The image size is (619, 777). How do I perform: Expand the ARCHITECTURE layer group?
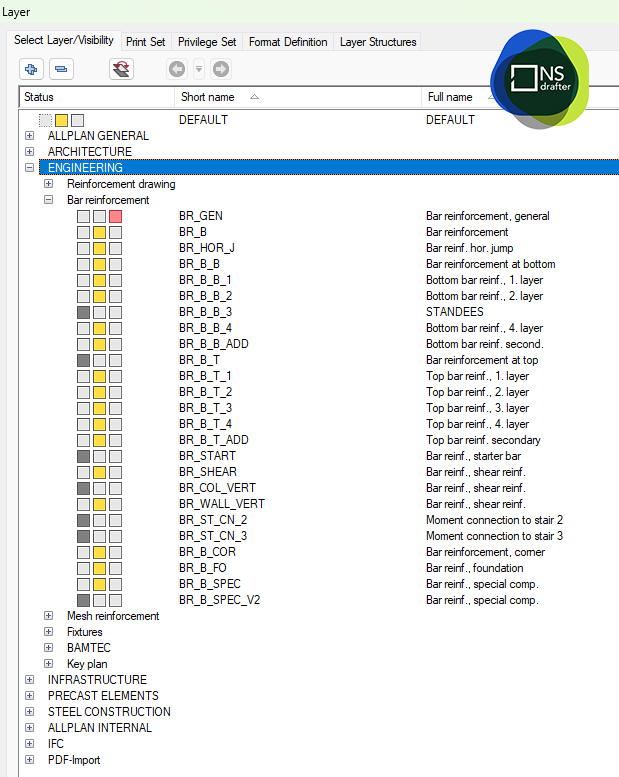tap(29, 152)
